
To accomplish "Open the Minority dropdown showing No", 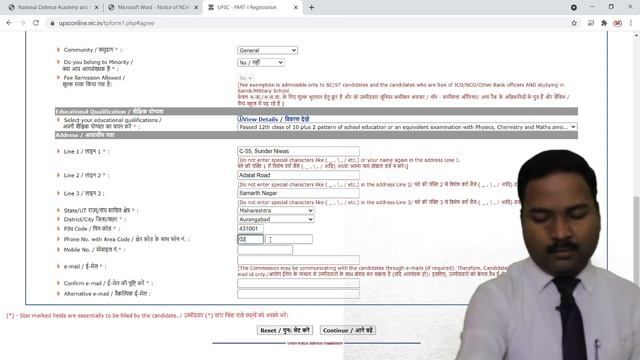I will coord(261,62).
